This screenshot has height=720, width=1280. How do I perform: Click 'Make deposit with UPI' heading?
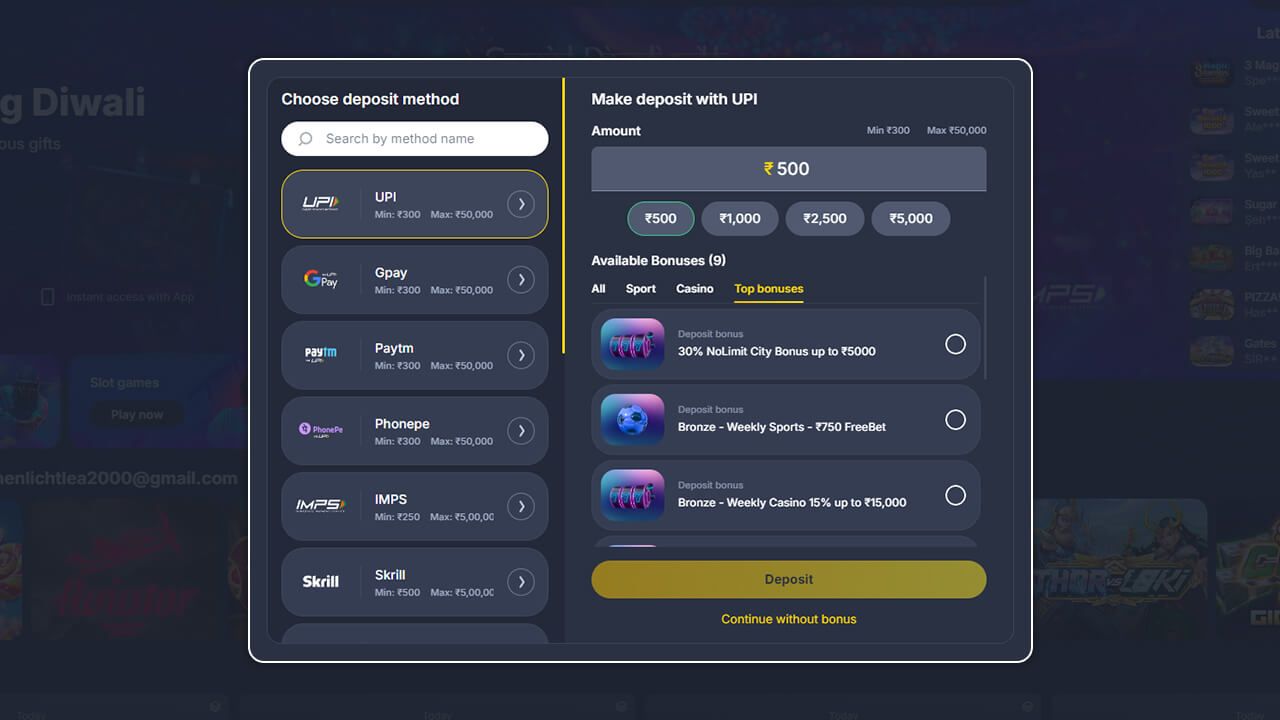pos(674,99)
